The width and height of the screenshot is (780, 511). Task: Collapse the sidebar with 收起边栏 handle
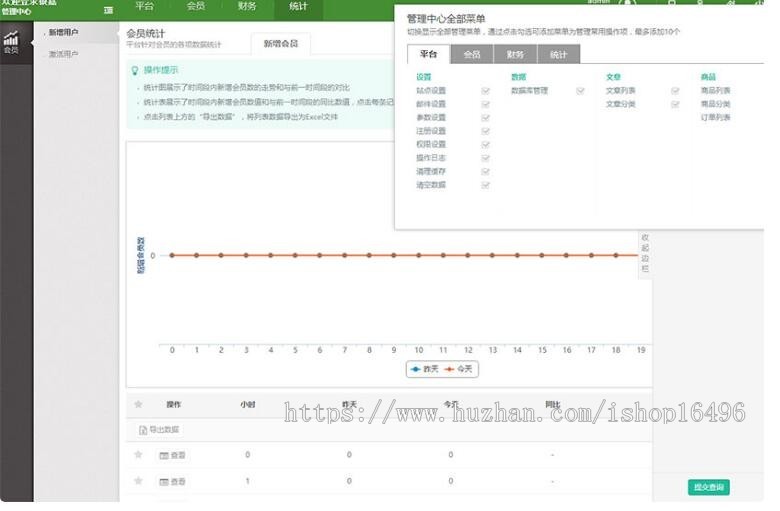pyautogui.click(x=645, y=253)
